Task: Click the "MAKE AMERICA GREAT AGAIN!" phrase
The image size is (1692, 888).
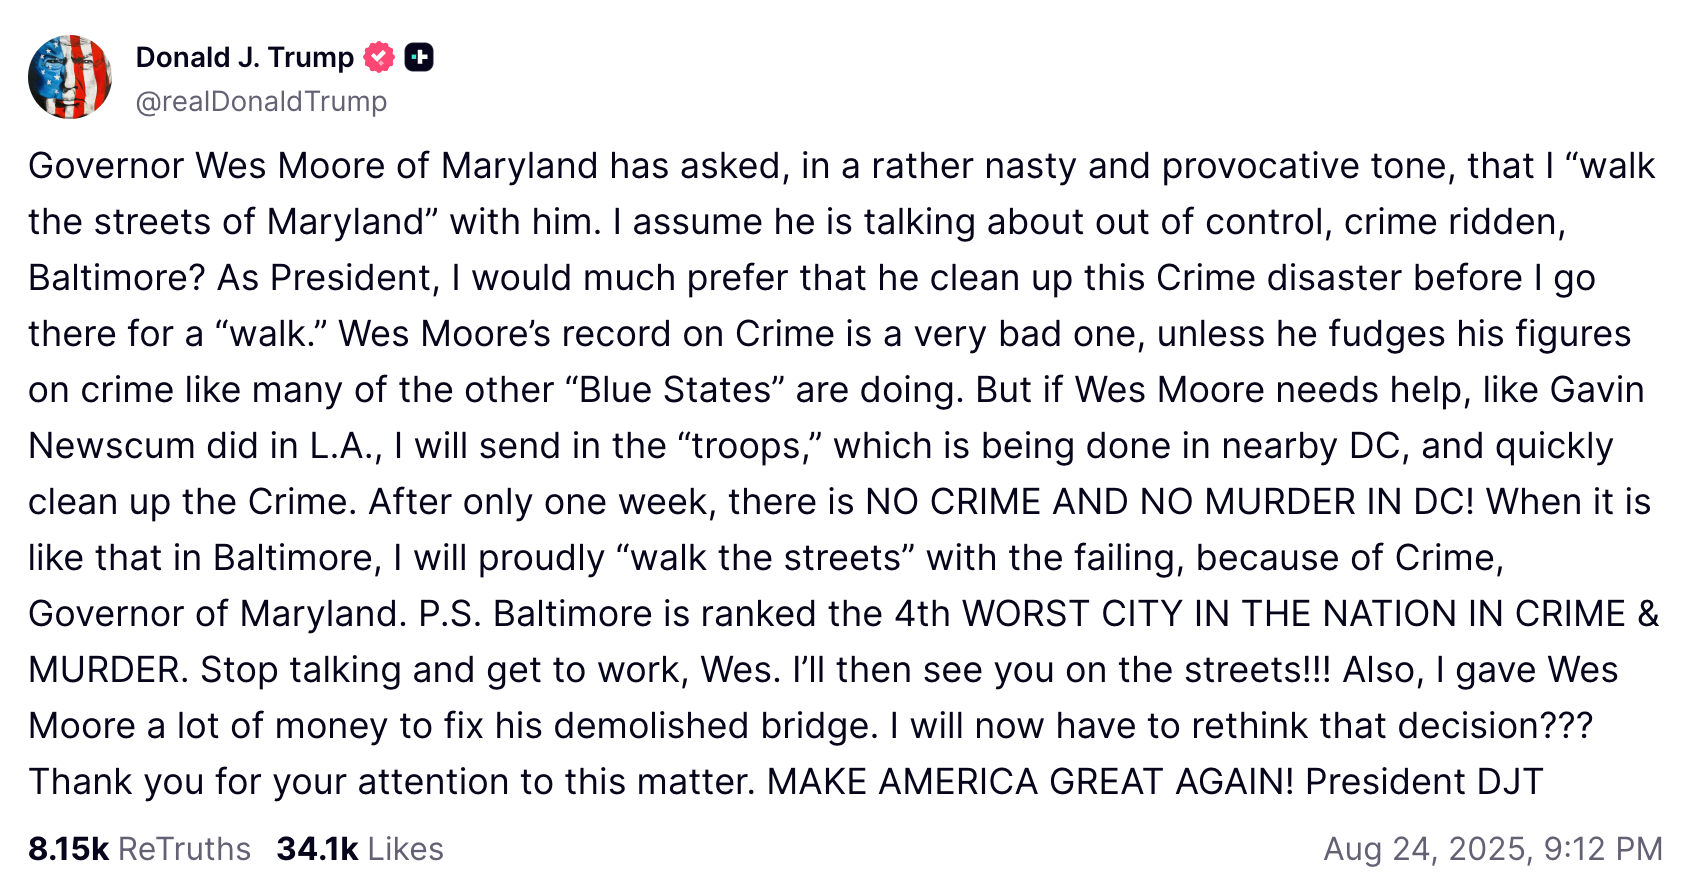Action: click(1030, 782)
